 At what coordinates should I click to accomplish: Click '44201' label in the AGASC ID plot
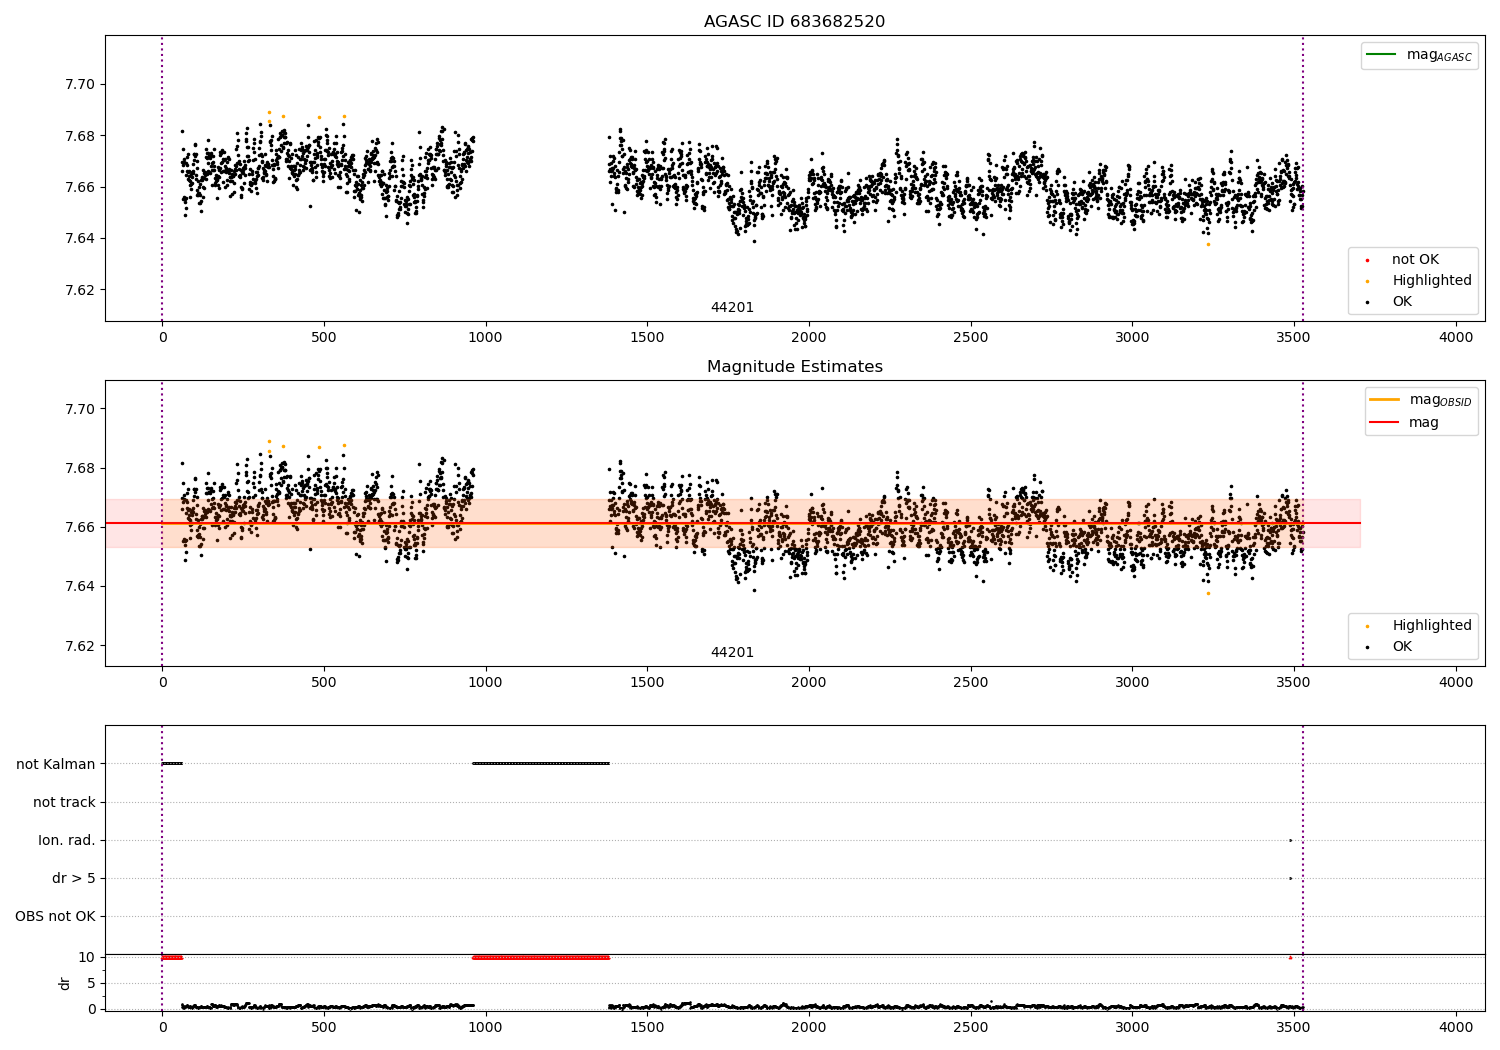732,308
